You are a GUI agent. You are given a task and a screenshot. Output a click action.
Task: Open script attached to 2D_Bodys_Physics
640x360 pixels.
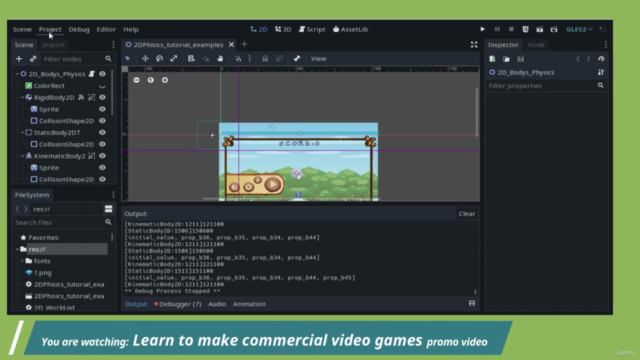(x=92, y=74)
